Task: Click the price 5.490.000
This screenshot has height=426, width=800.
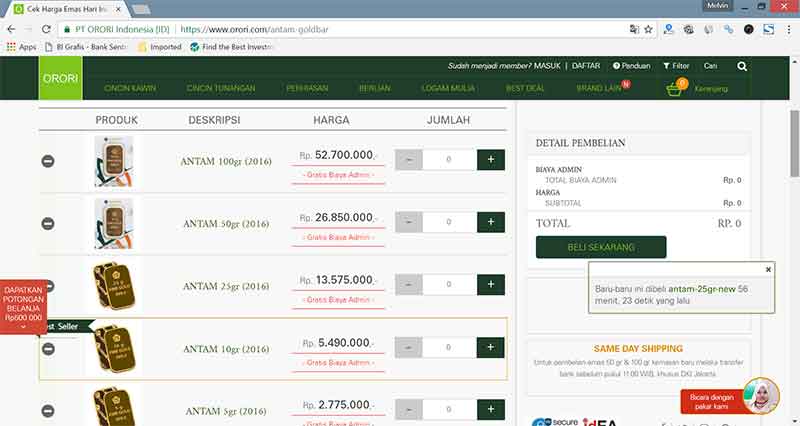Action: (x=344, y=343)
